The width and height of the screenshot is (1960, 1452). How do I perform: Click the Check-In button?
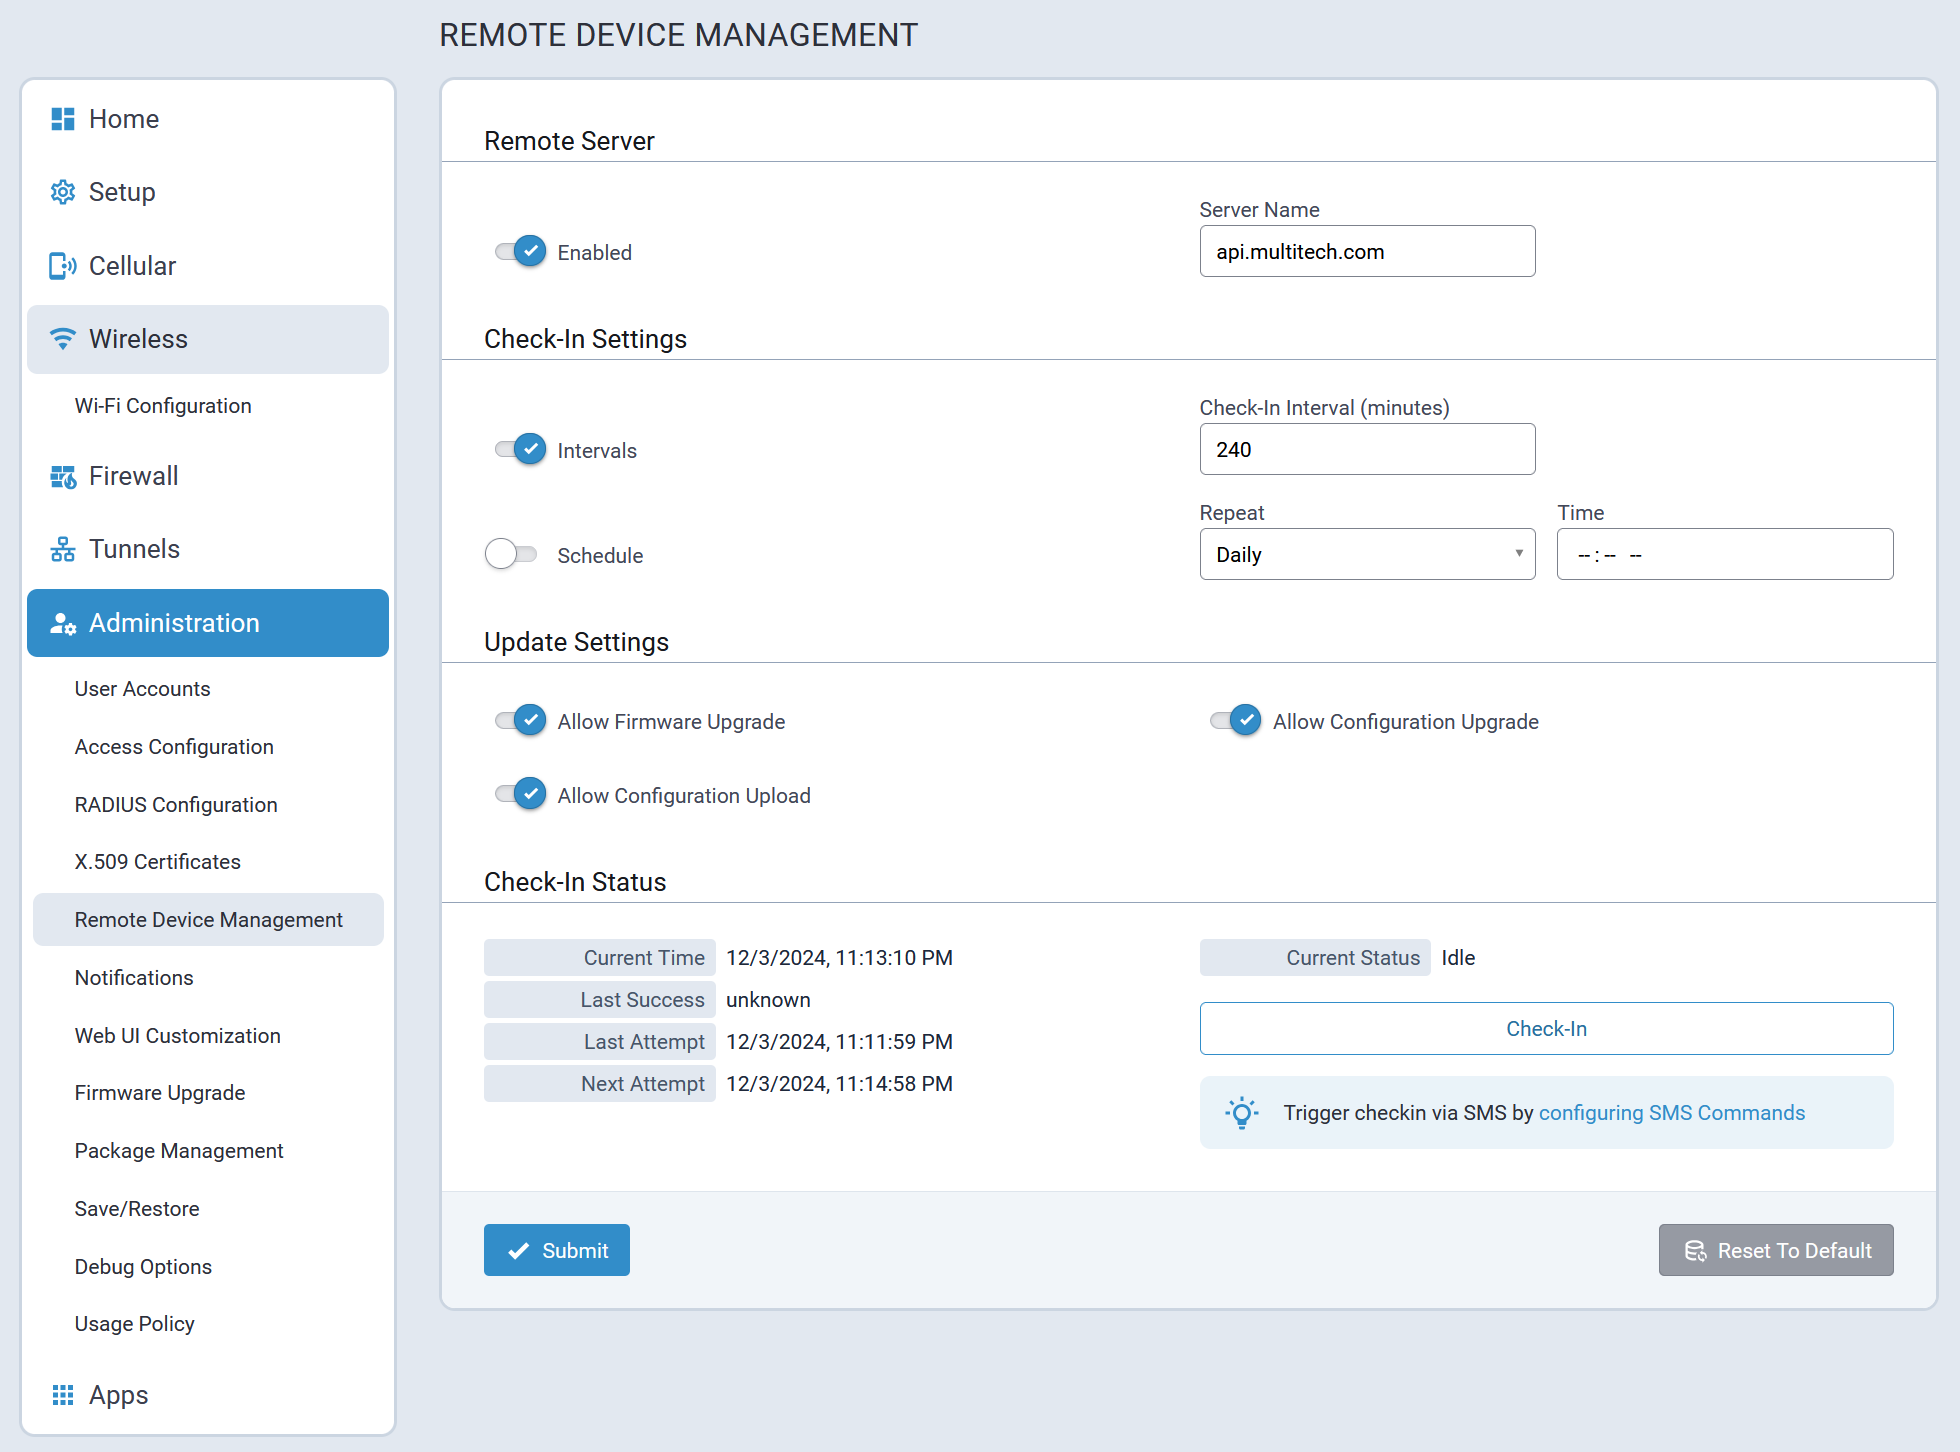1545,1028
